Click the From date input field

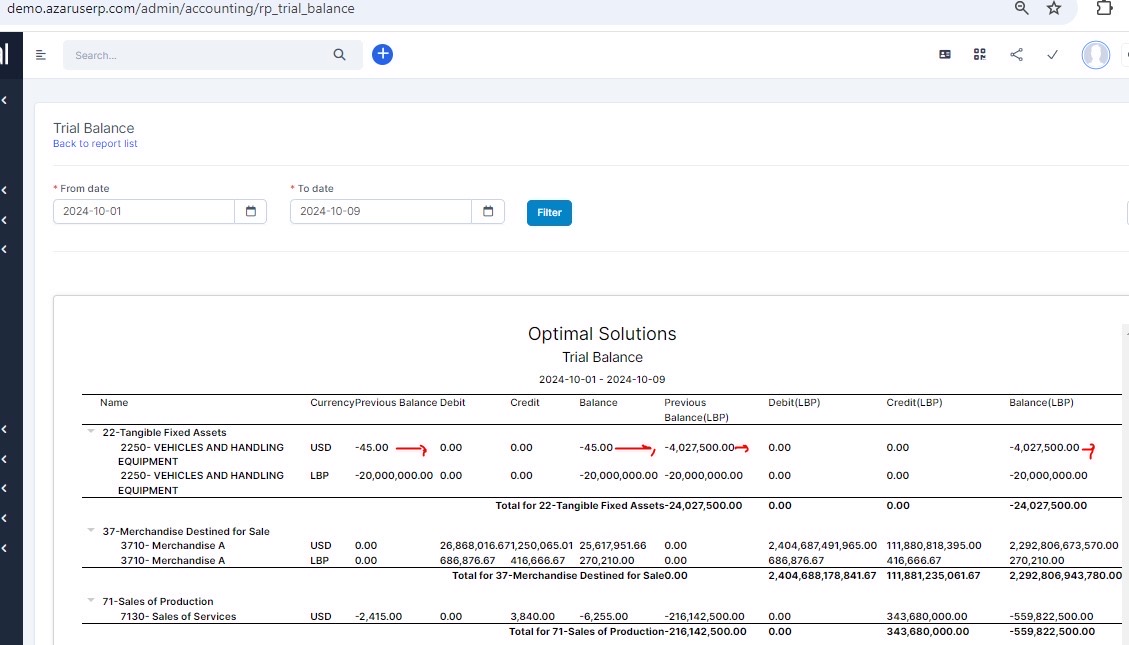pos(144,212)
